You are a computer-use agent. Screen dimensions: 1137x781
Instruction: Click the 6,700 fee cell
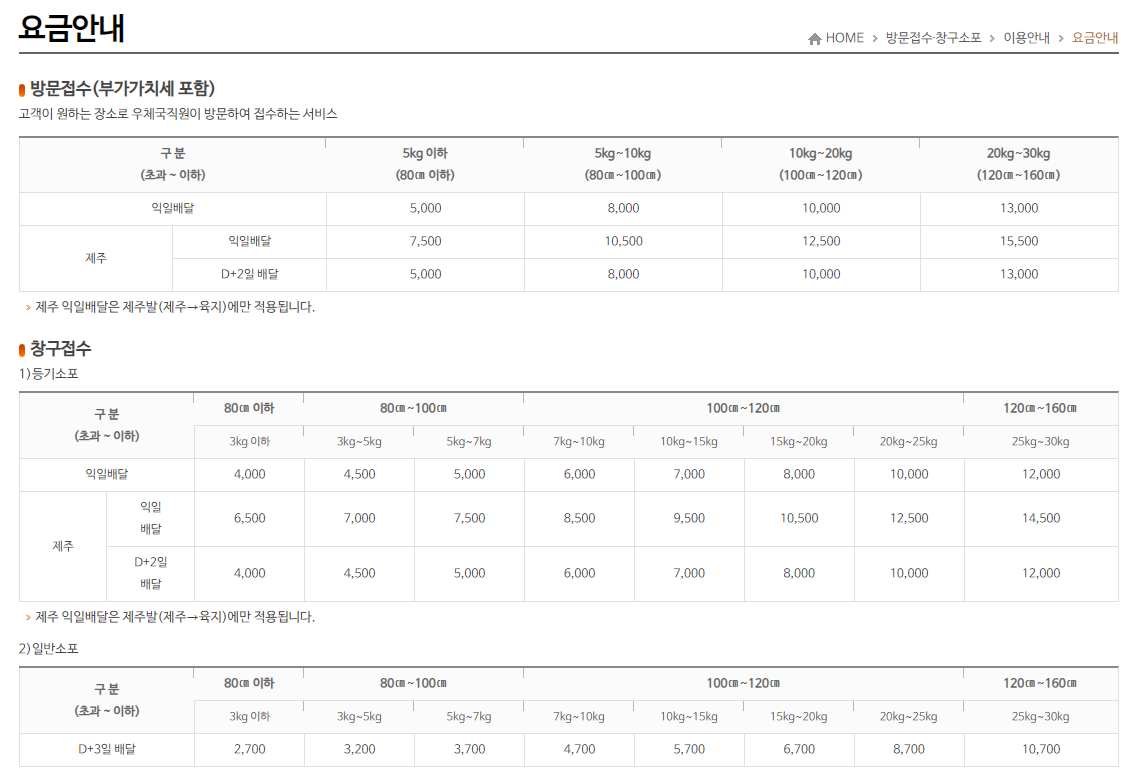[799, 750]
